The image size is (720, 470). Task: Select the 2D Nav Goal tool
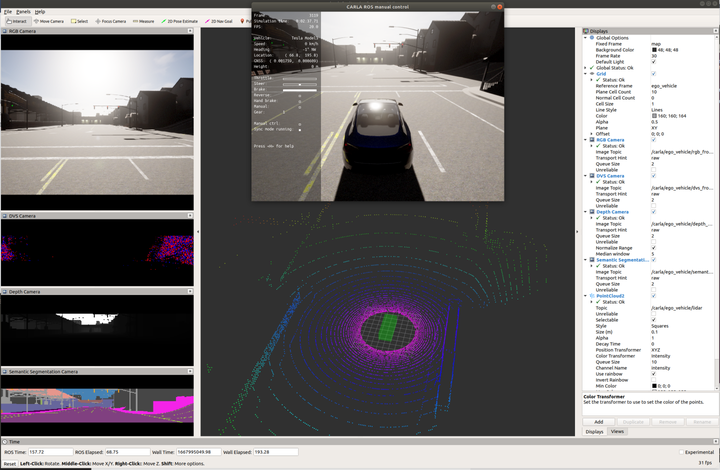[220, 20]
